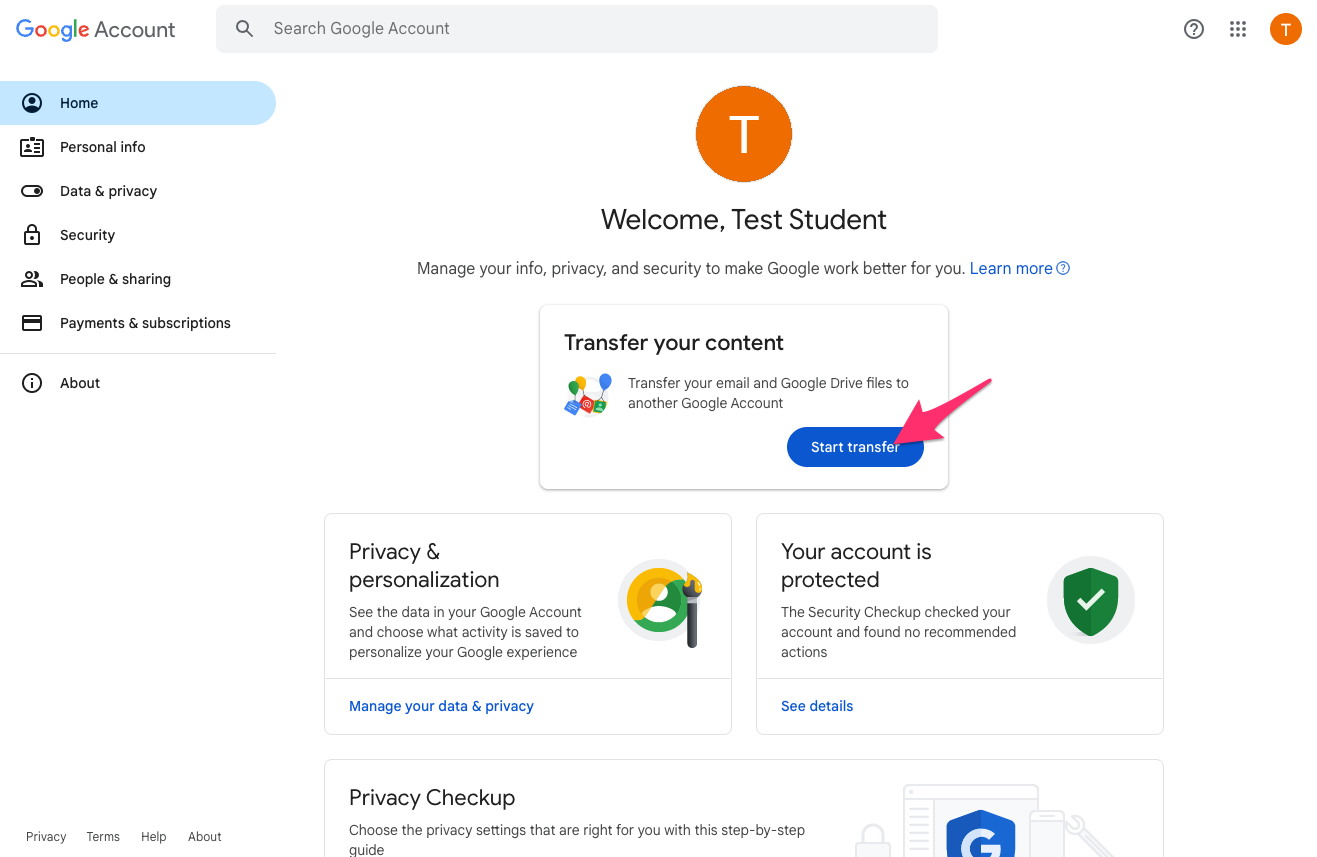Screen dimensions: 1317x857
Task: Open About in the sidebar
Action: [x=138, y=383]
